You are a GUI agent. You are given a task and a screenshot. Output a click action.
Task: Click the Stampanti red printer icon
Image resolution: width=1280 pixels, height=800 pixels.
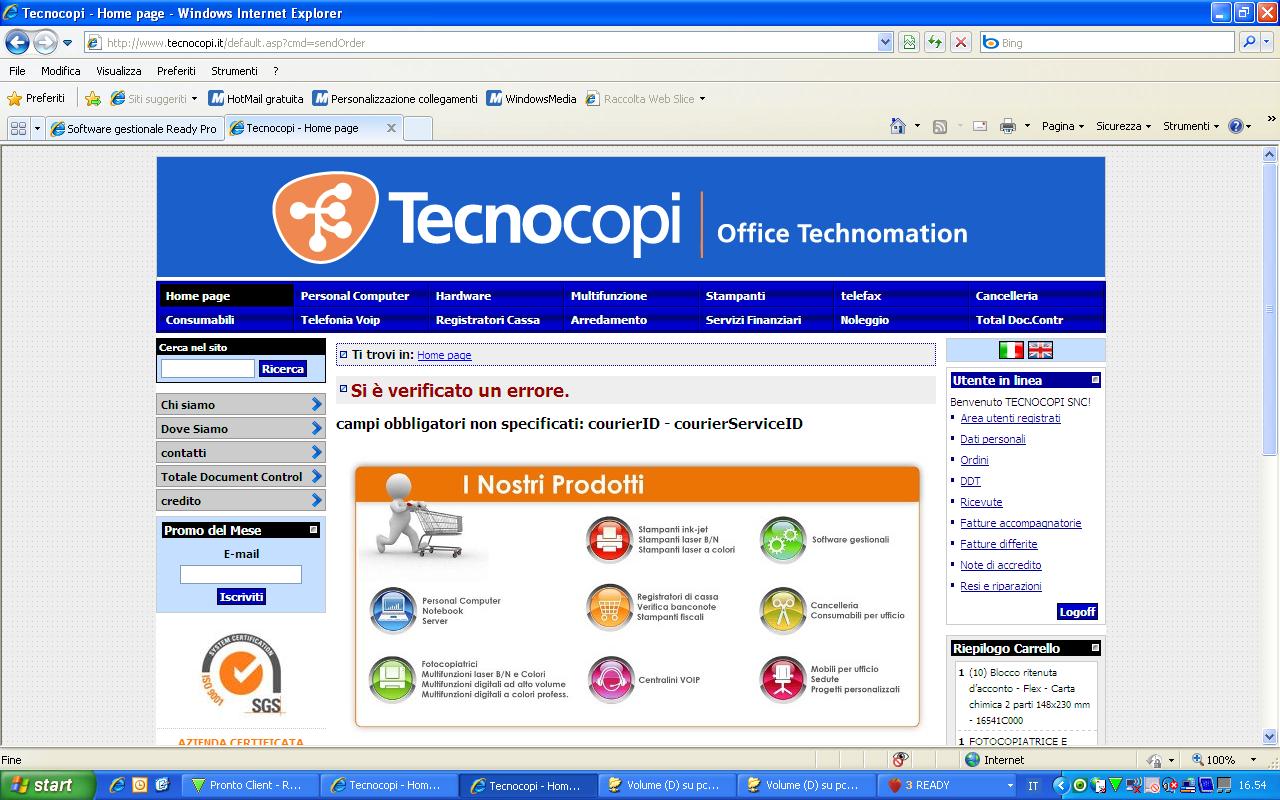(x=610, y=540)
